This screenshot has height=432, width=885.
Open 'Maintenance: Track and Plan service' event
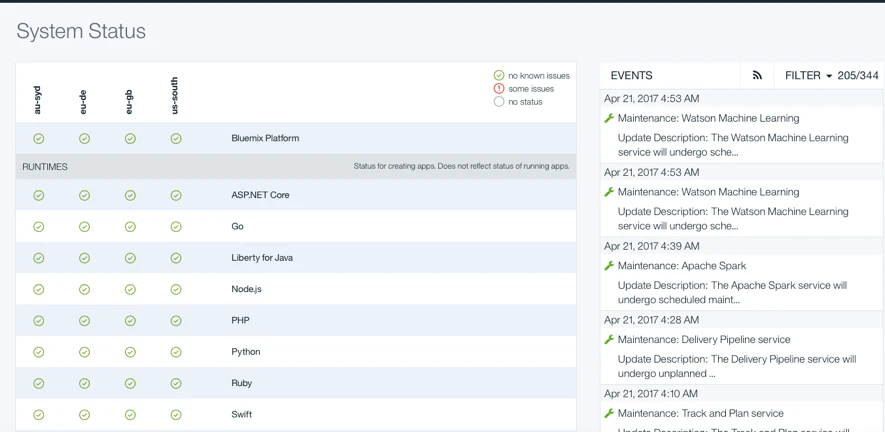700,413
